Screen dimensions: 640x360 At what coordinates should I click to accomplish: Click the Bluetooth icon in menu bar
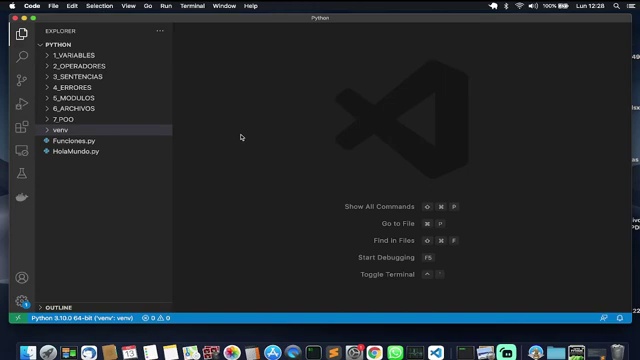[506, 6]
